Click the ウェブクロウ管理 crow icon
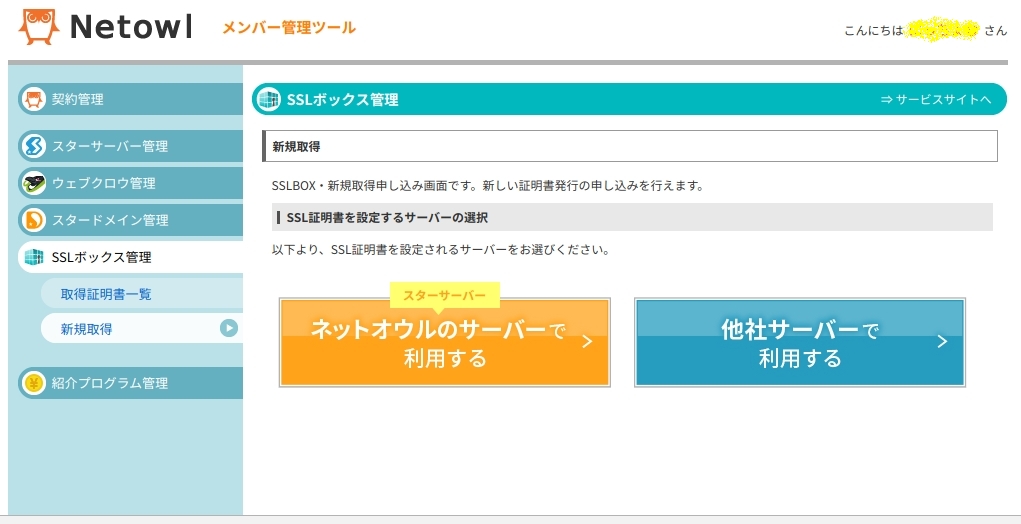Viewport: 1021px width, 524px height. tap(33, 183)
